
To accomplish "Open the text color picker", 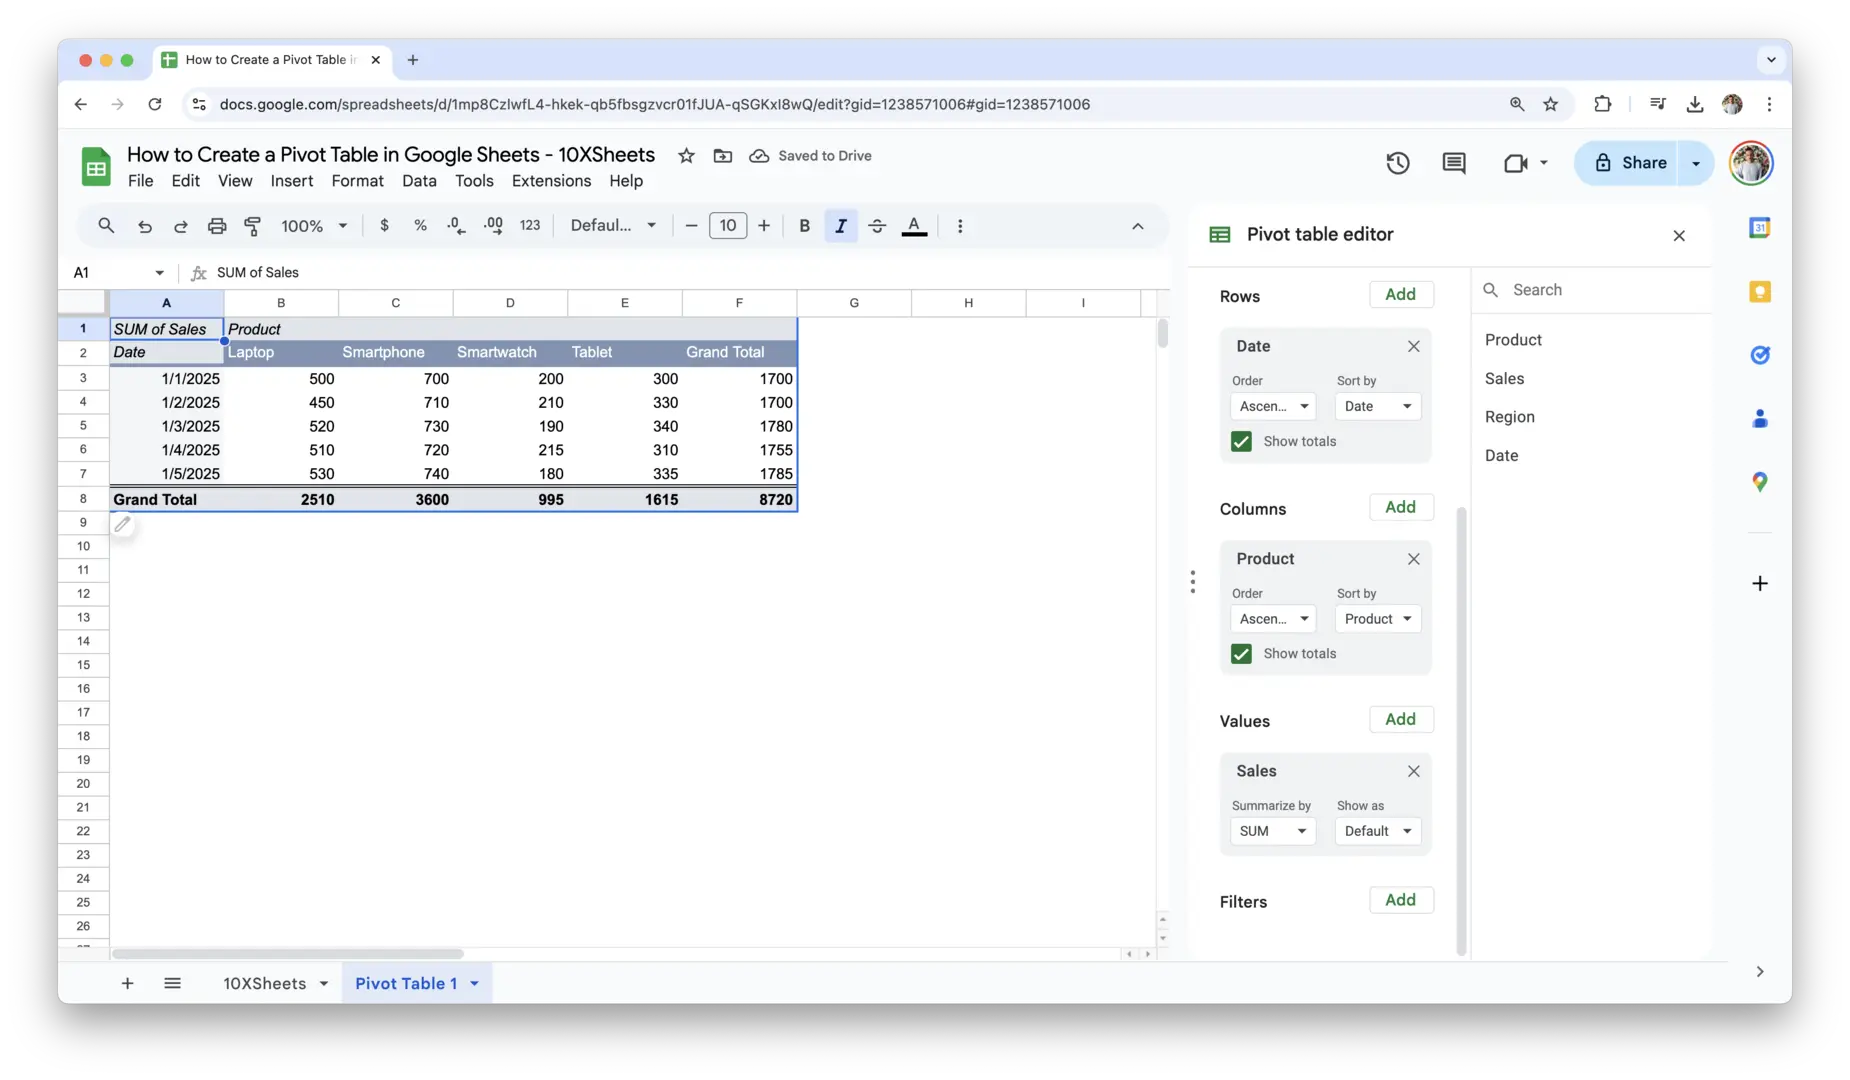I will coord(914,226).
